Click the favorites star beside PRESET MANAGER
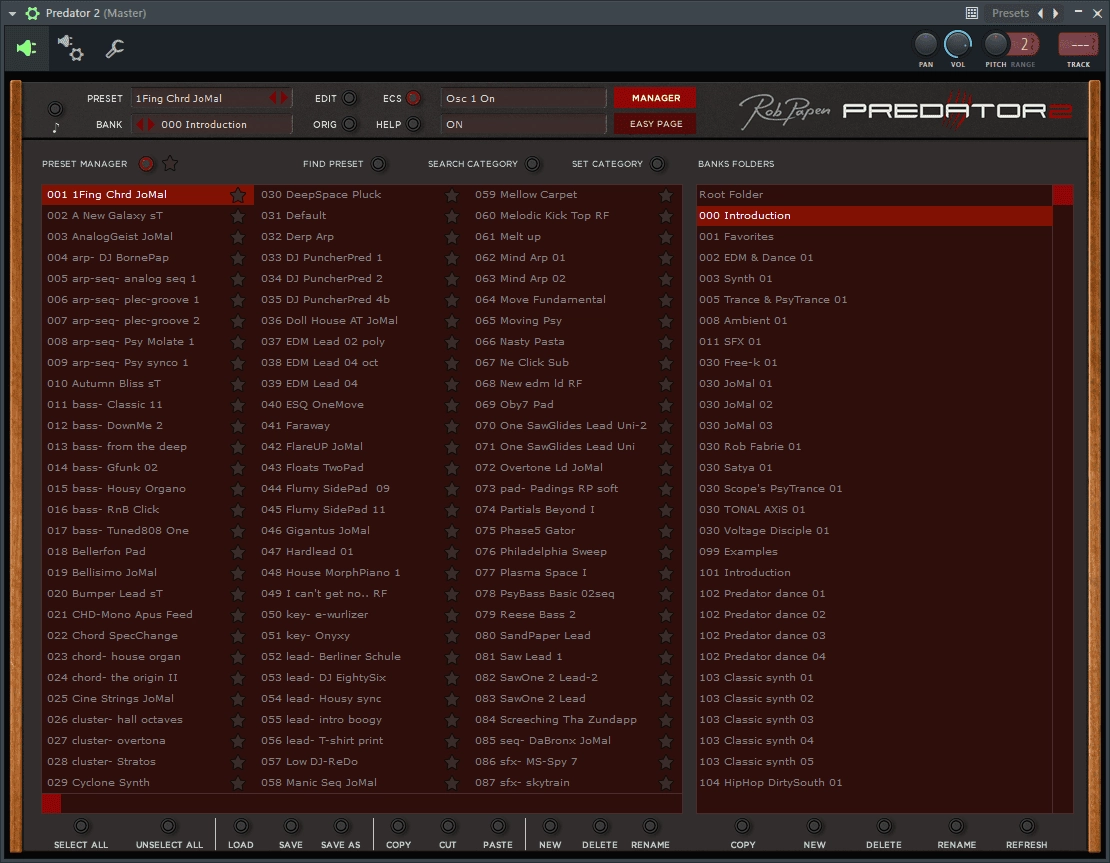1110x863 pixels. click(x=170, y=164)
